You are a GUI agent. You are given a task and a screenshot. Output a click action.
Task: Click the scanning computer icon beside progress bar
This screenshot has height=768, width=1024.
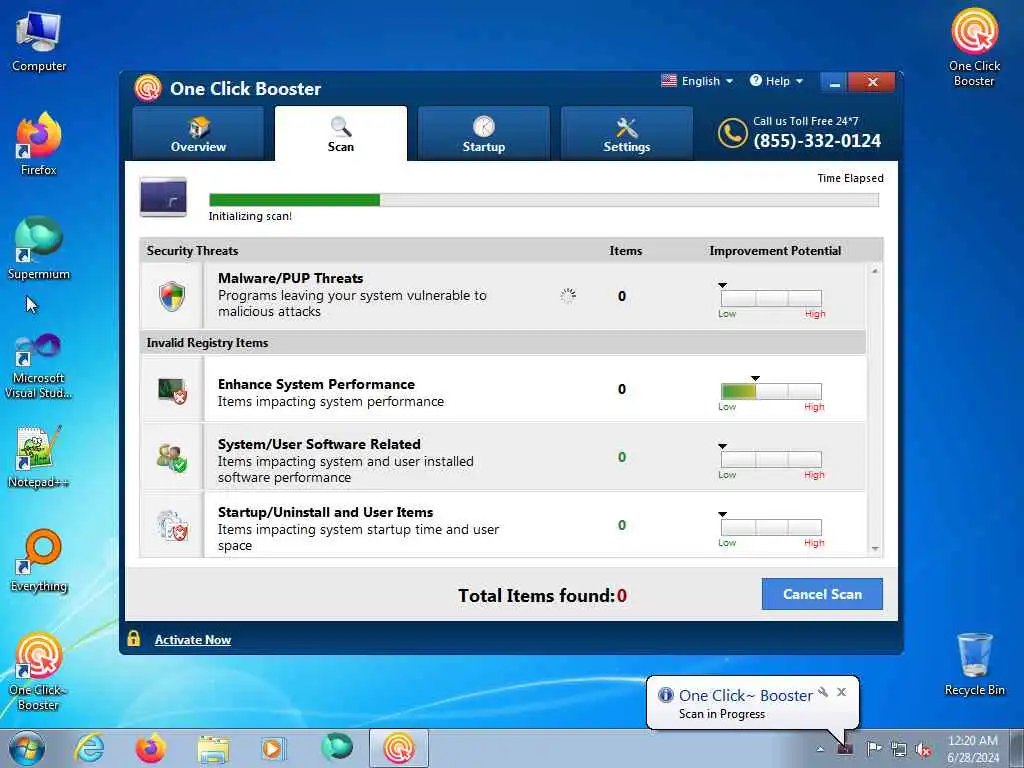tap(163, 197)
